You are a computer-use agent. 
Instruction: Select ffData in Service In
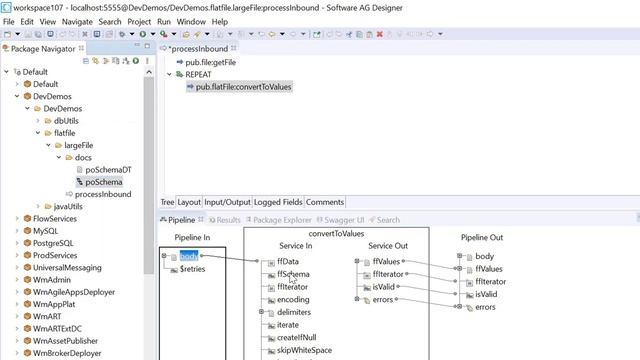288,262
